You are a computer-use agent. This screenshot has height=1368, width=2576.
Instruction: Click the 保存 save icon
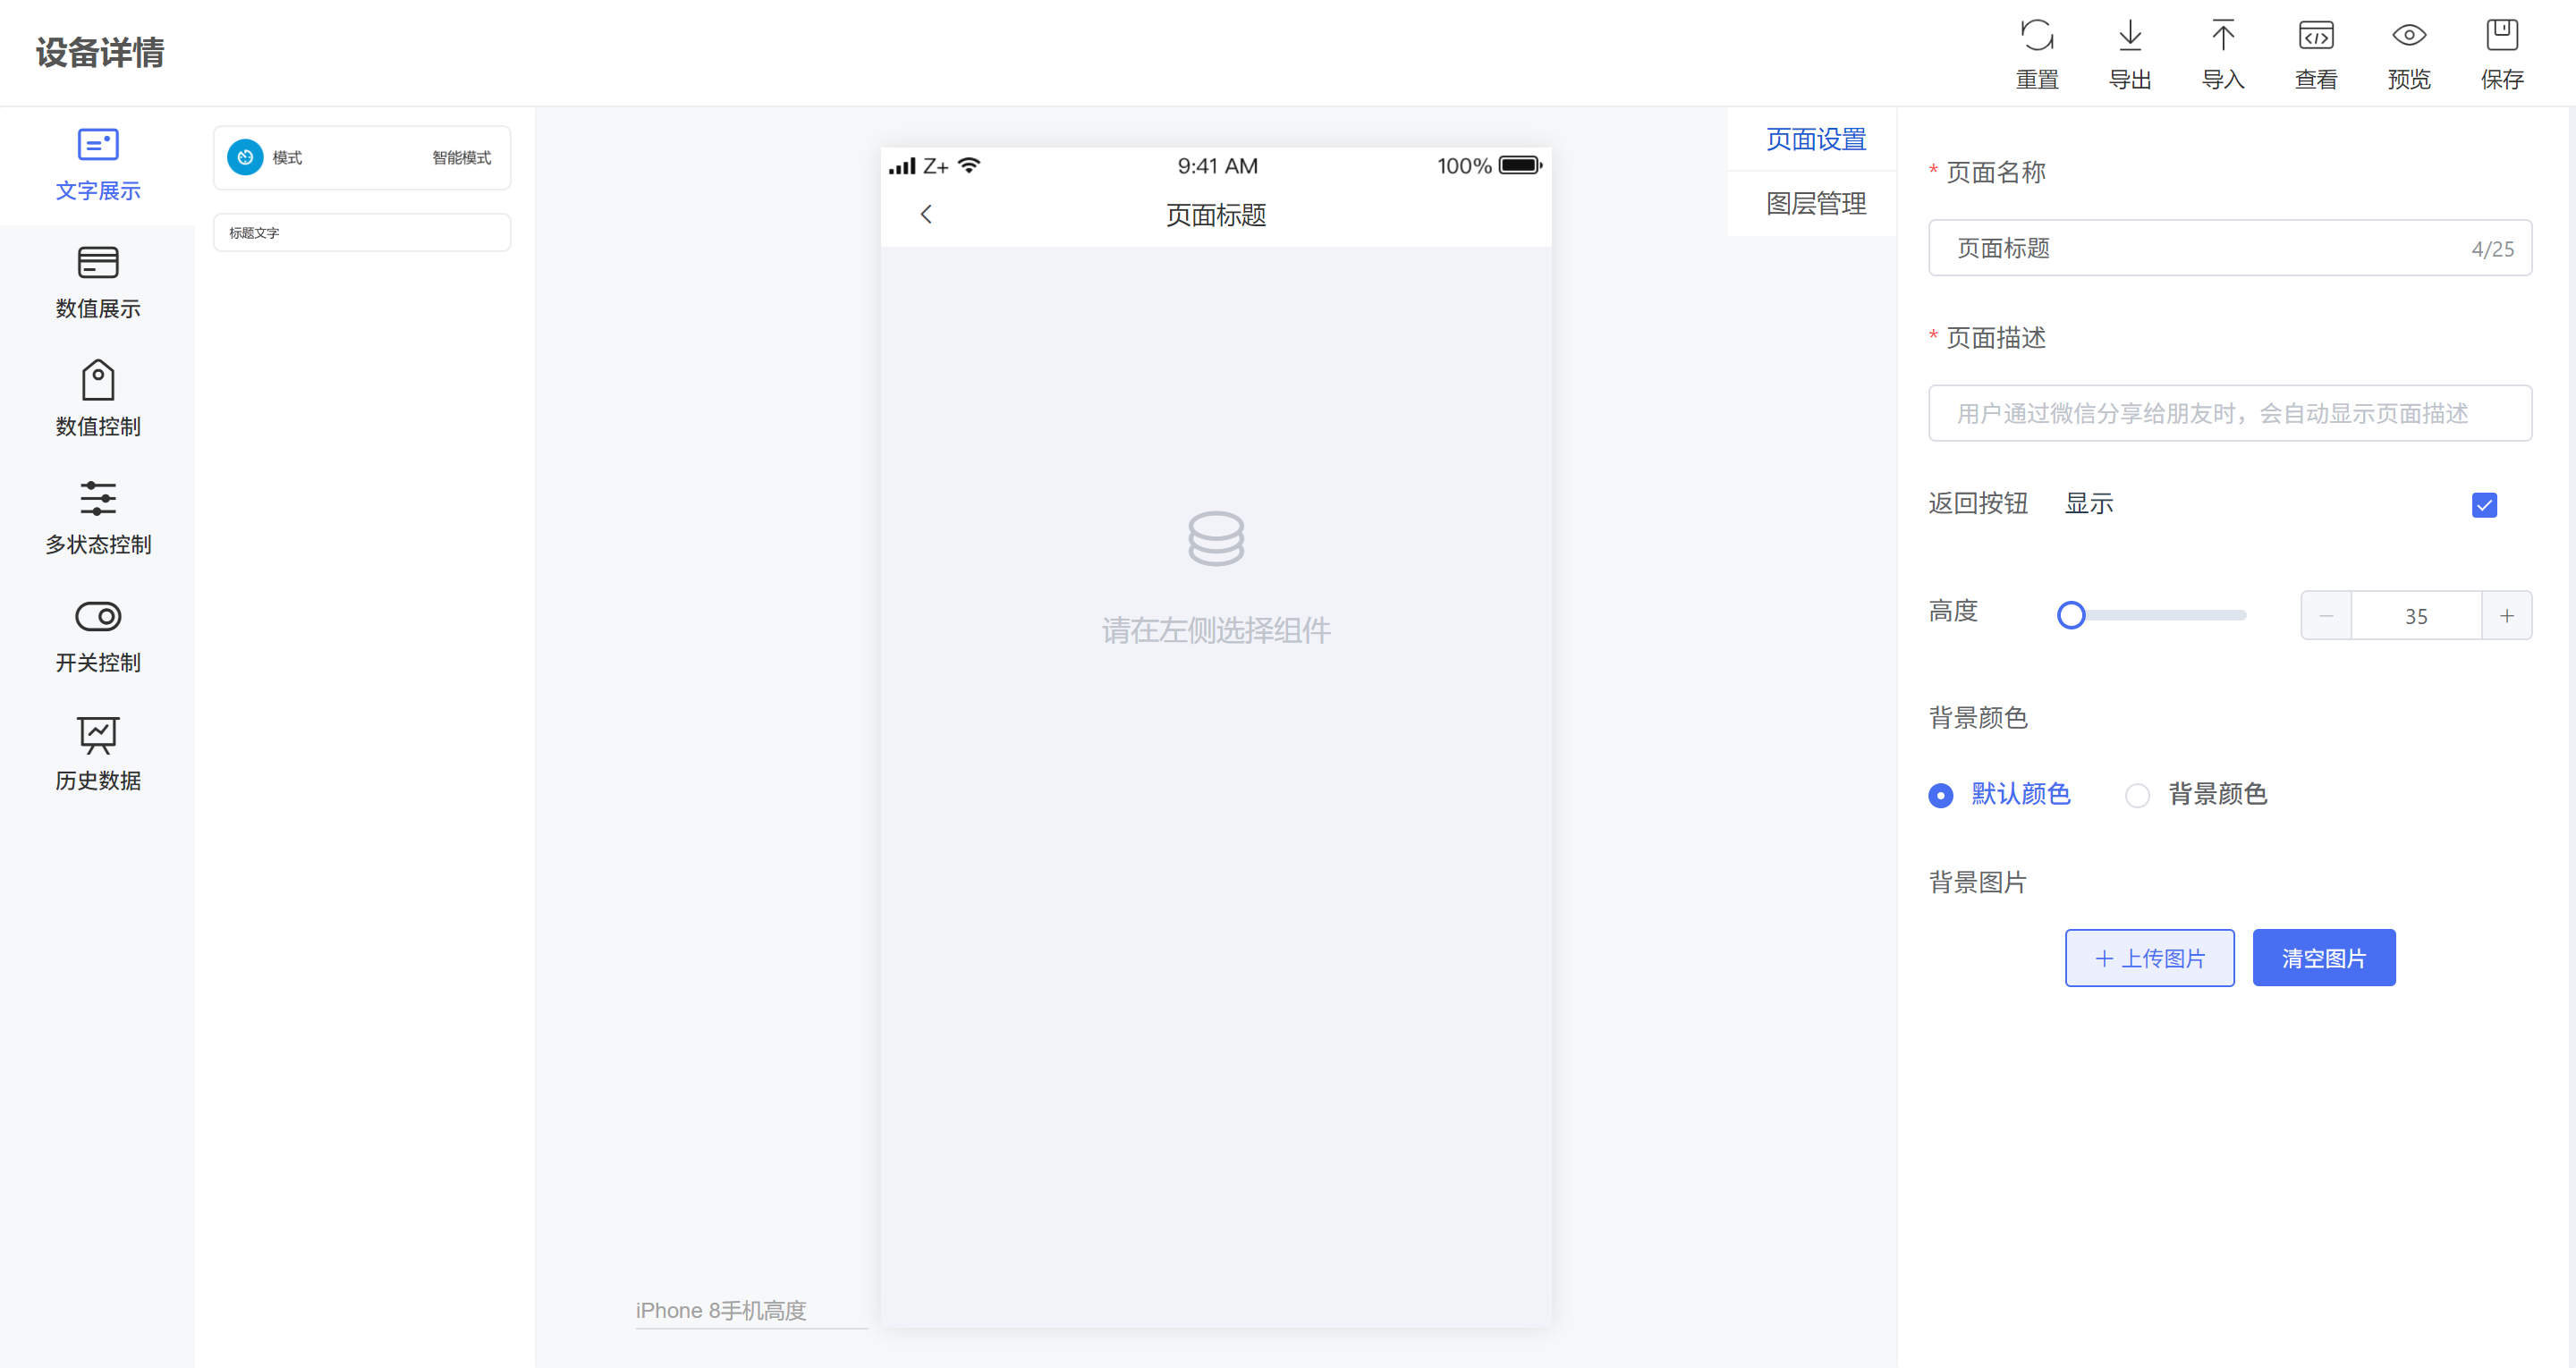(2501, 35)
